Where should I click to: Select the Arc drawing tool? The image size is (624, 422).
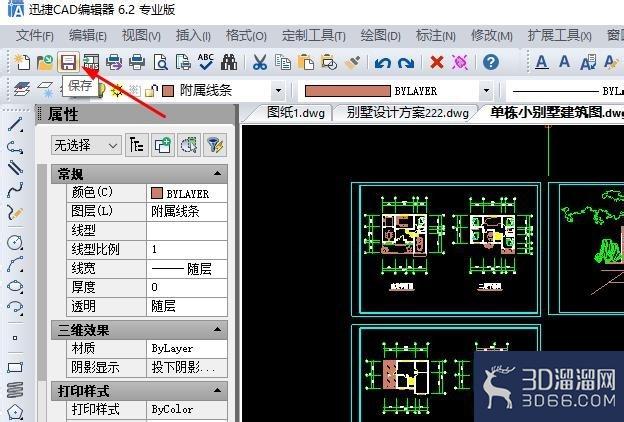tap(15, 264)
